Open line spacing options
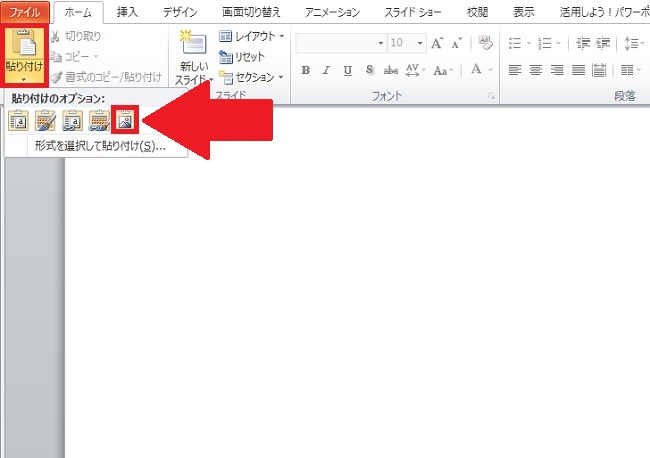The height and width of the screenshot is (458, 650). [634, 43]
